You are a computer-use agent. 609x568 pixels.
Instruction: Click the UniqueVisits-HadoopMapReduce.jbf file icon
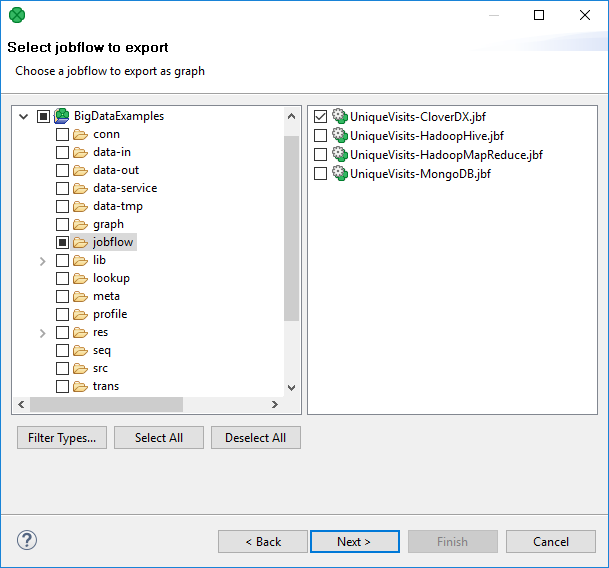tap(339, 155)
